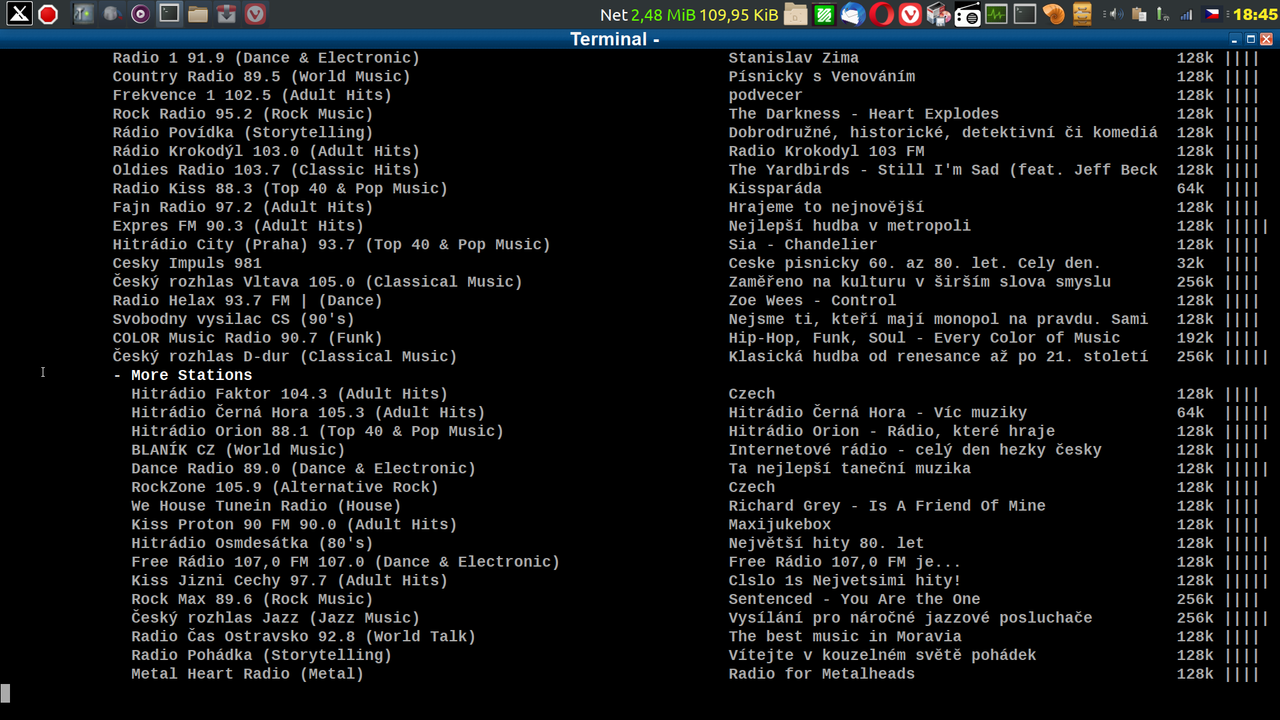Select Hitrádio Orion 88.1 station
Viewport: 1280px width, 720px height.
click(x=318, y=431)
